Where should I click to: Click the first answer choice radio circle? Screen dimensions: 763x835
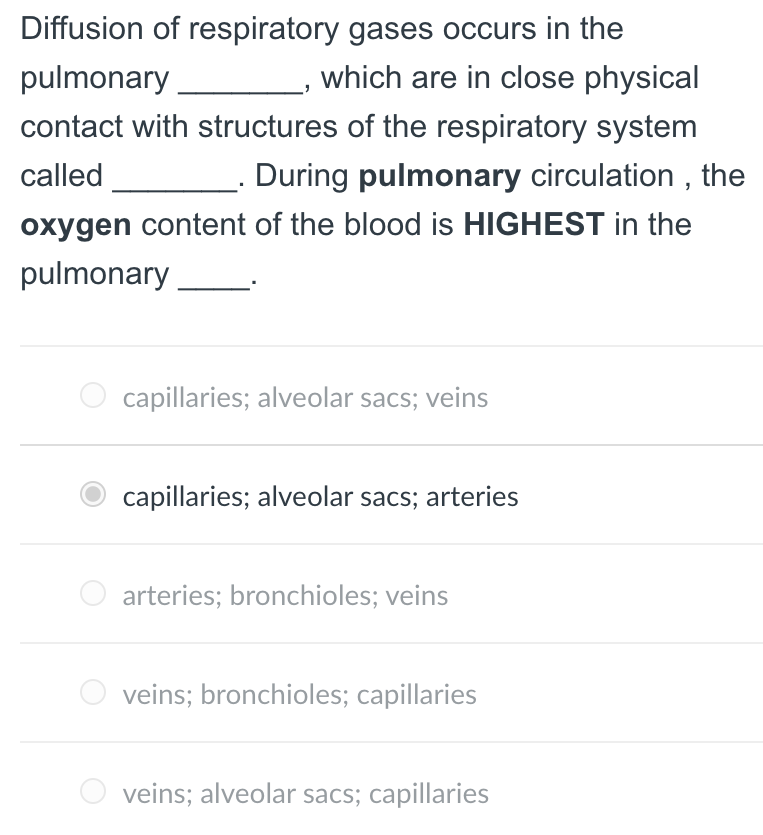(x=92, y=395)
